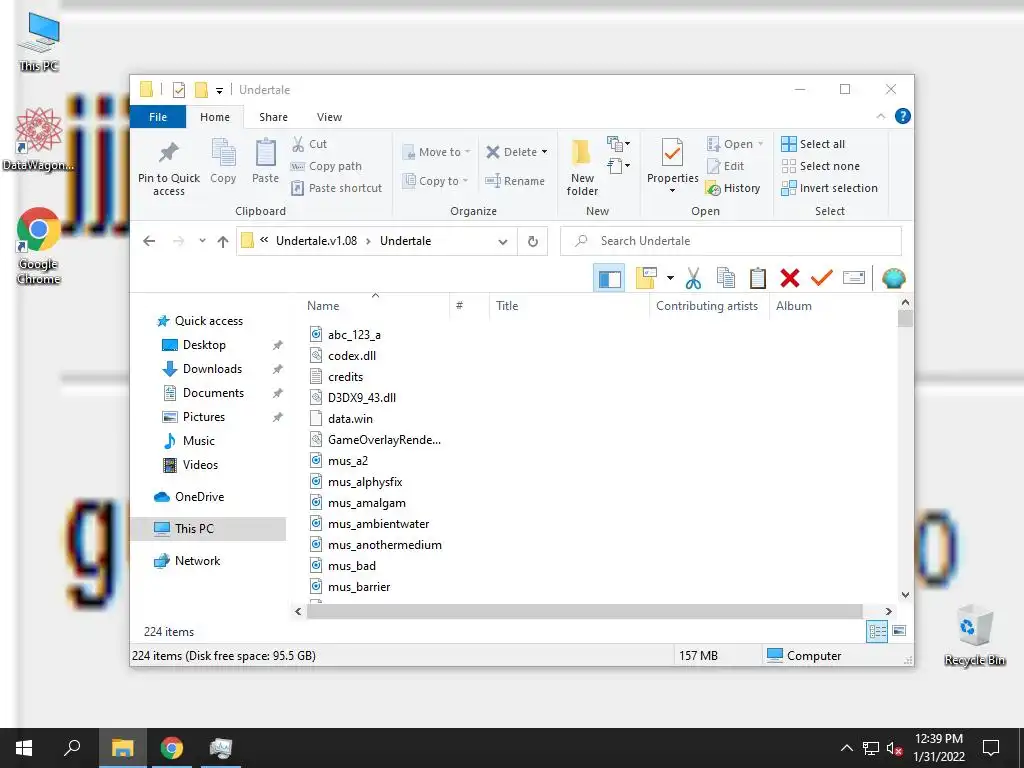The image size is (1024, 768).
Task: Click Select all
Action: coord(813,144)
